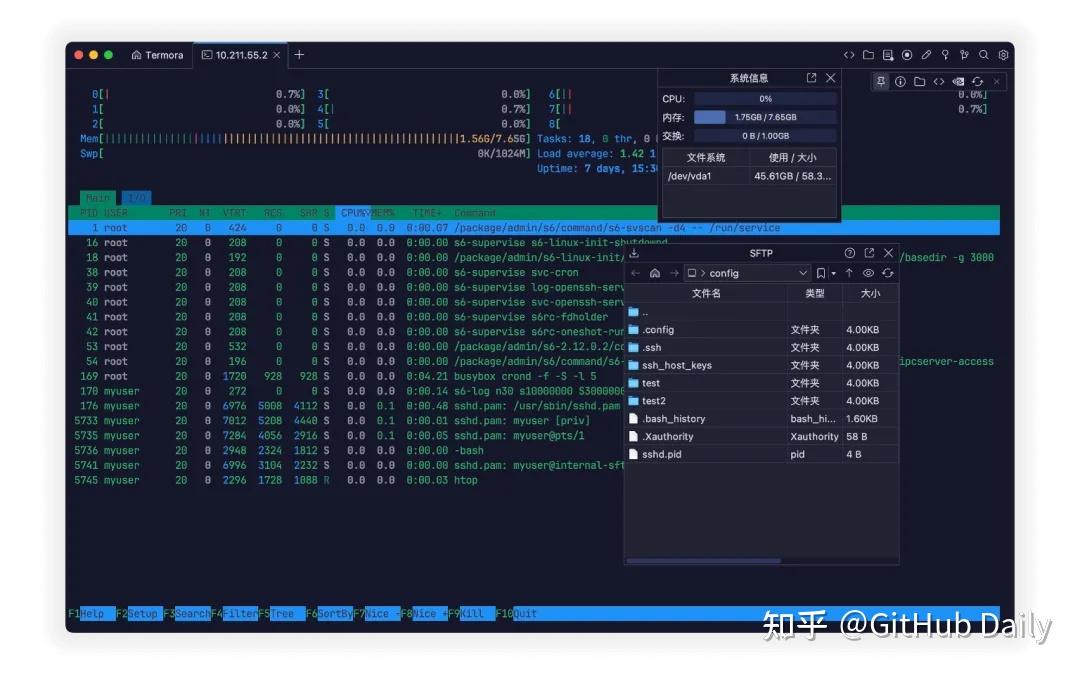
Task: Select the .bash_history file
Action: click(762, 419)
